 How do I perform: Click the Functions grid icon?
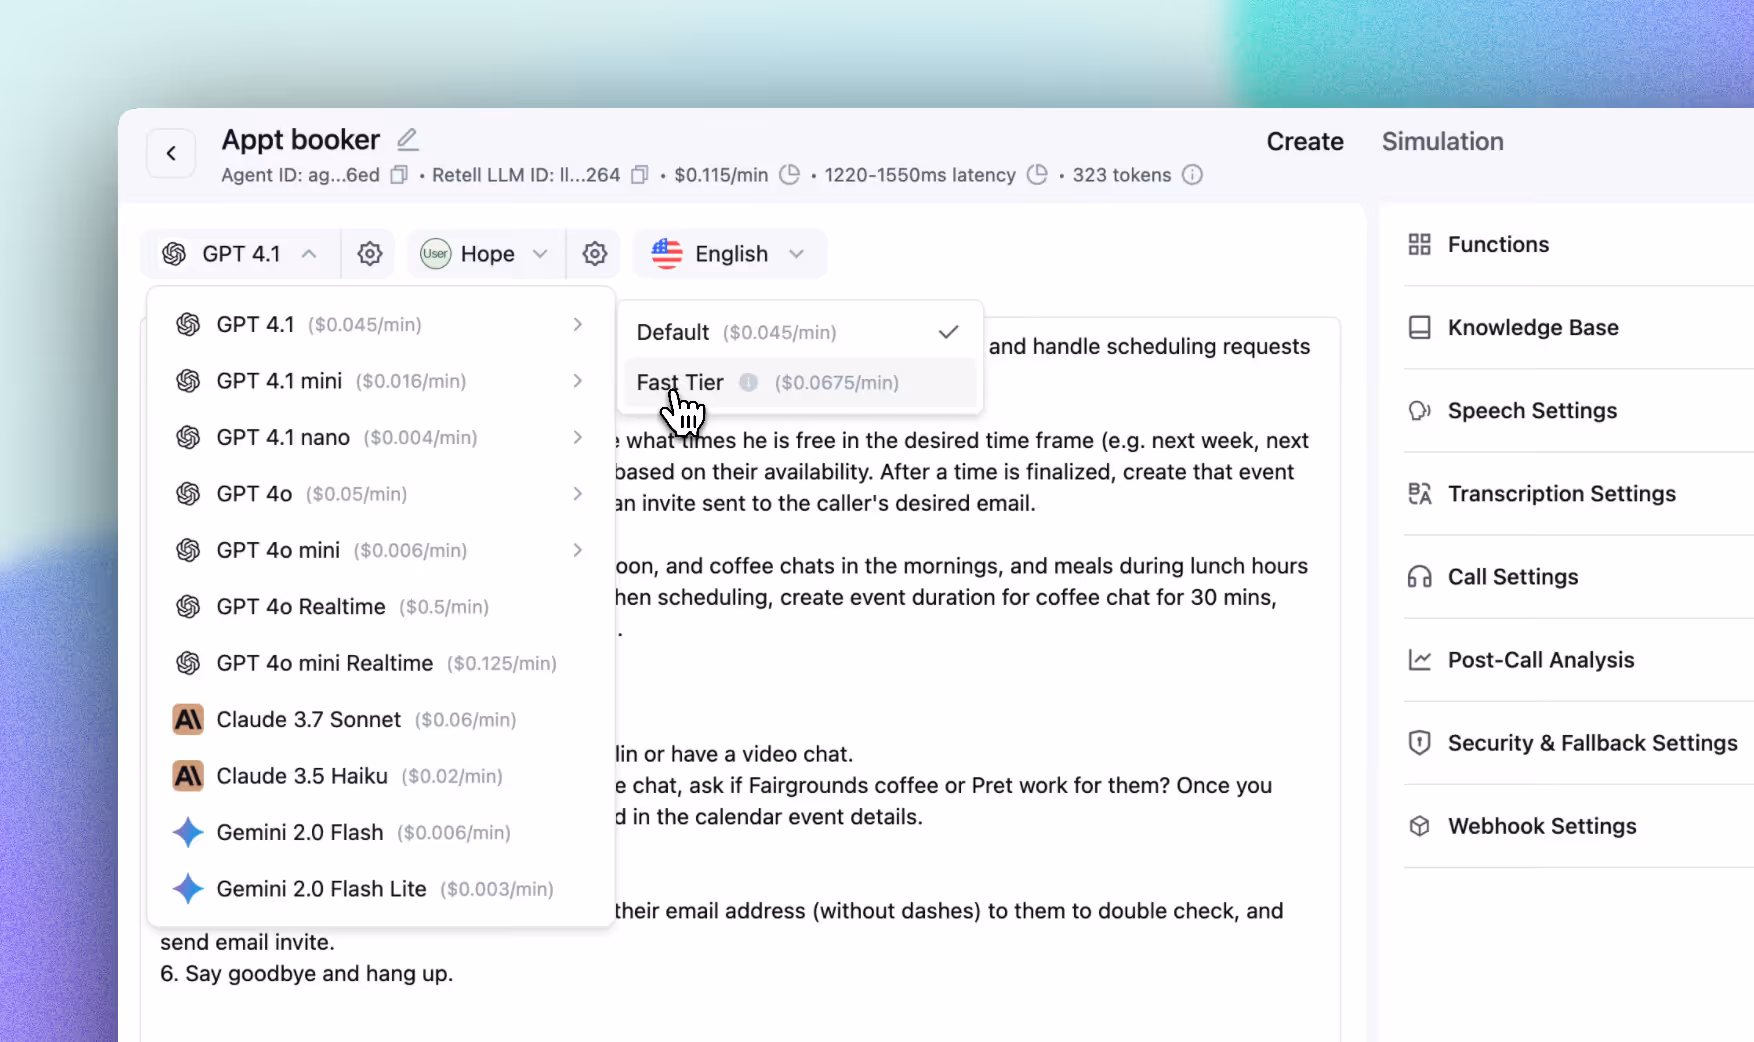(1419, 245)
